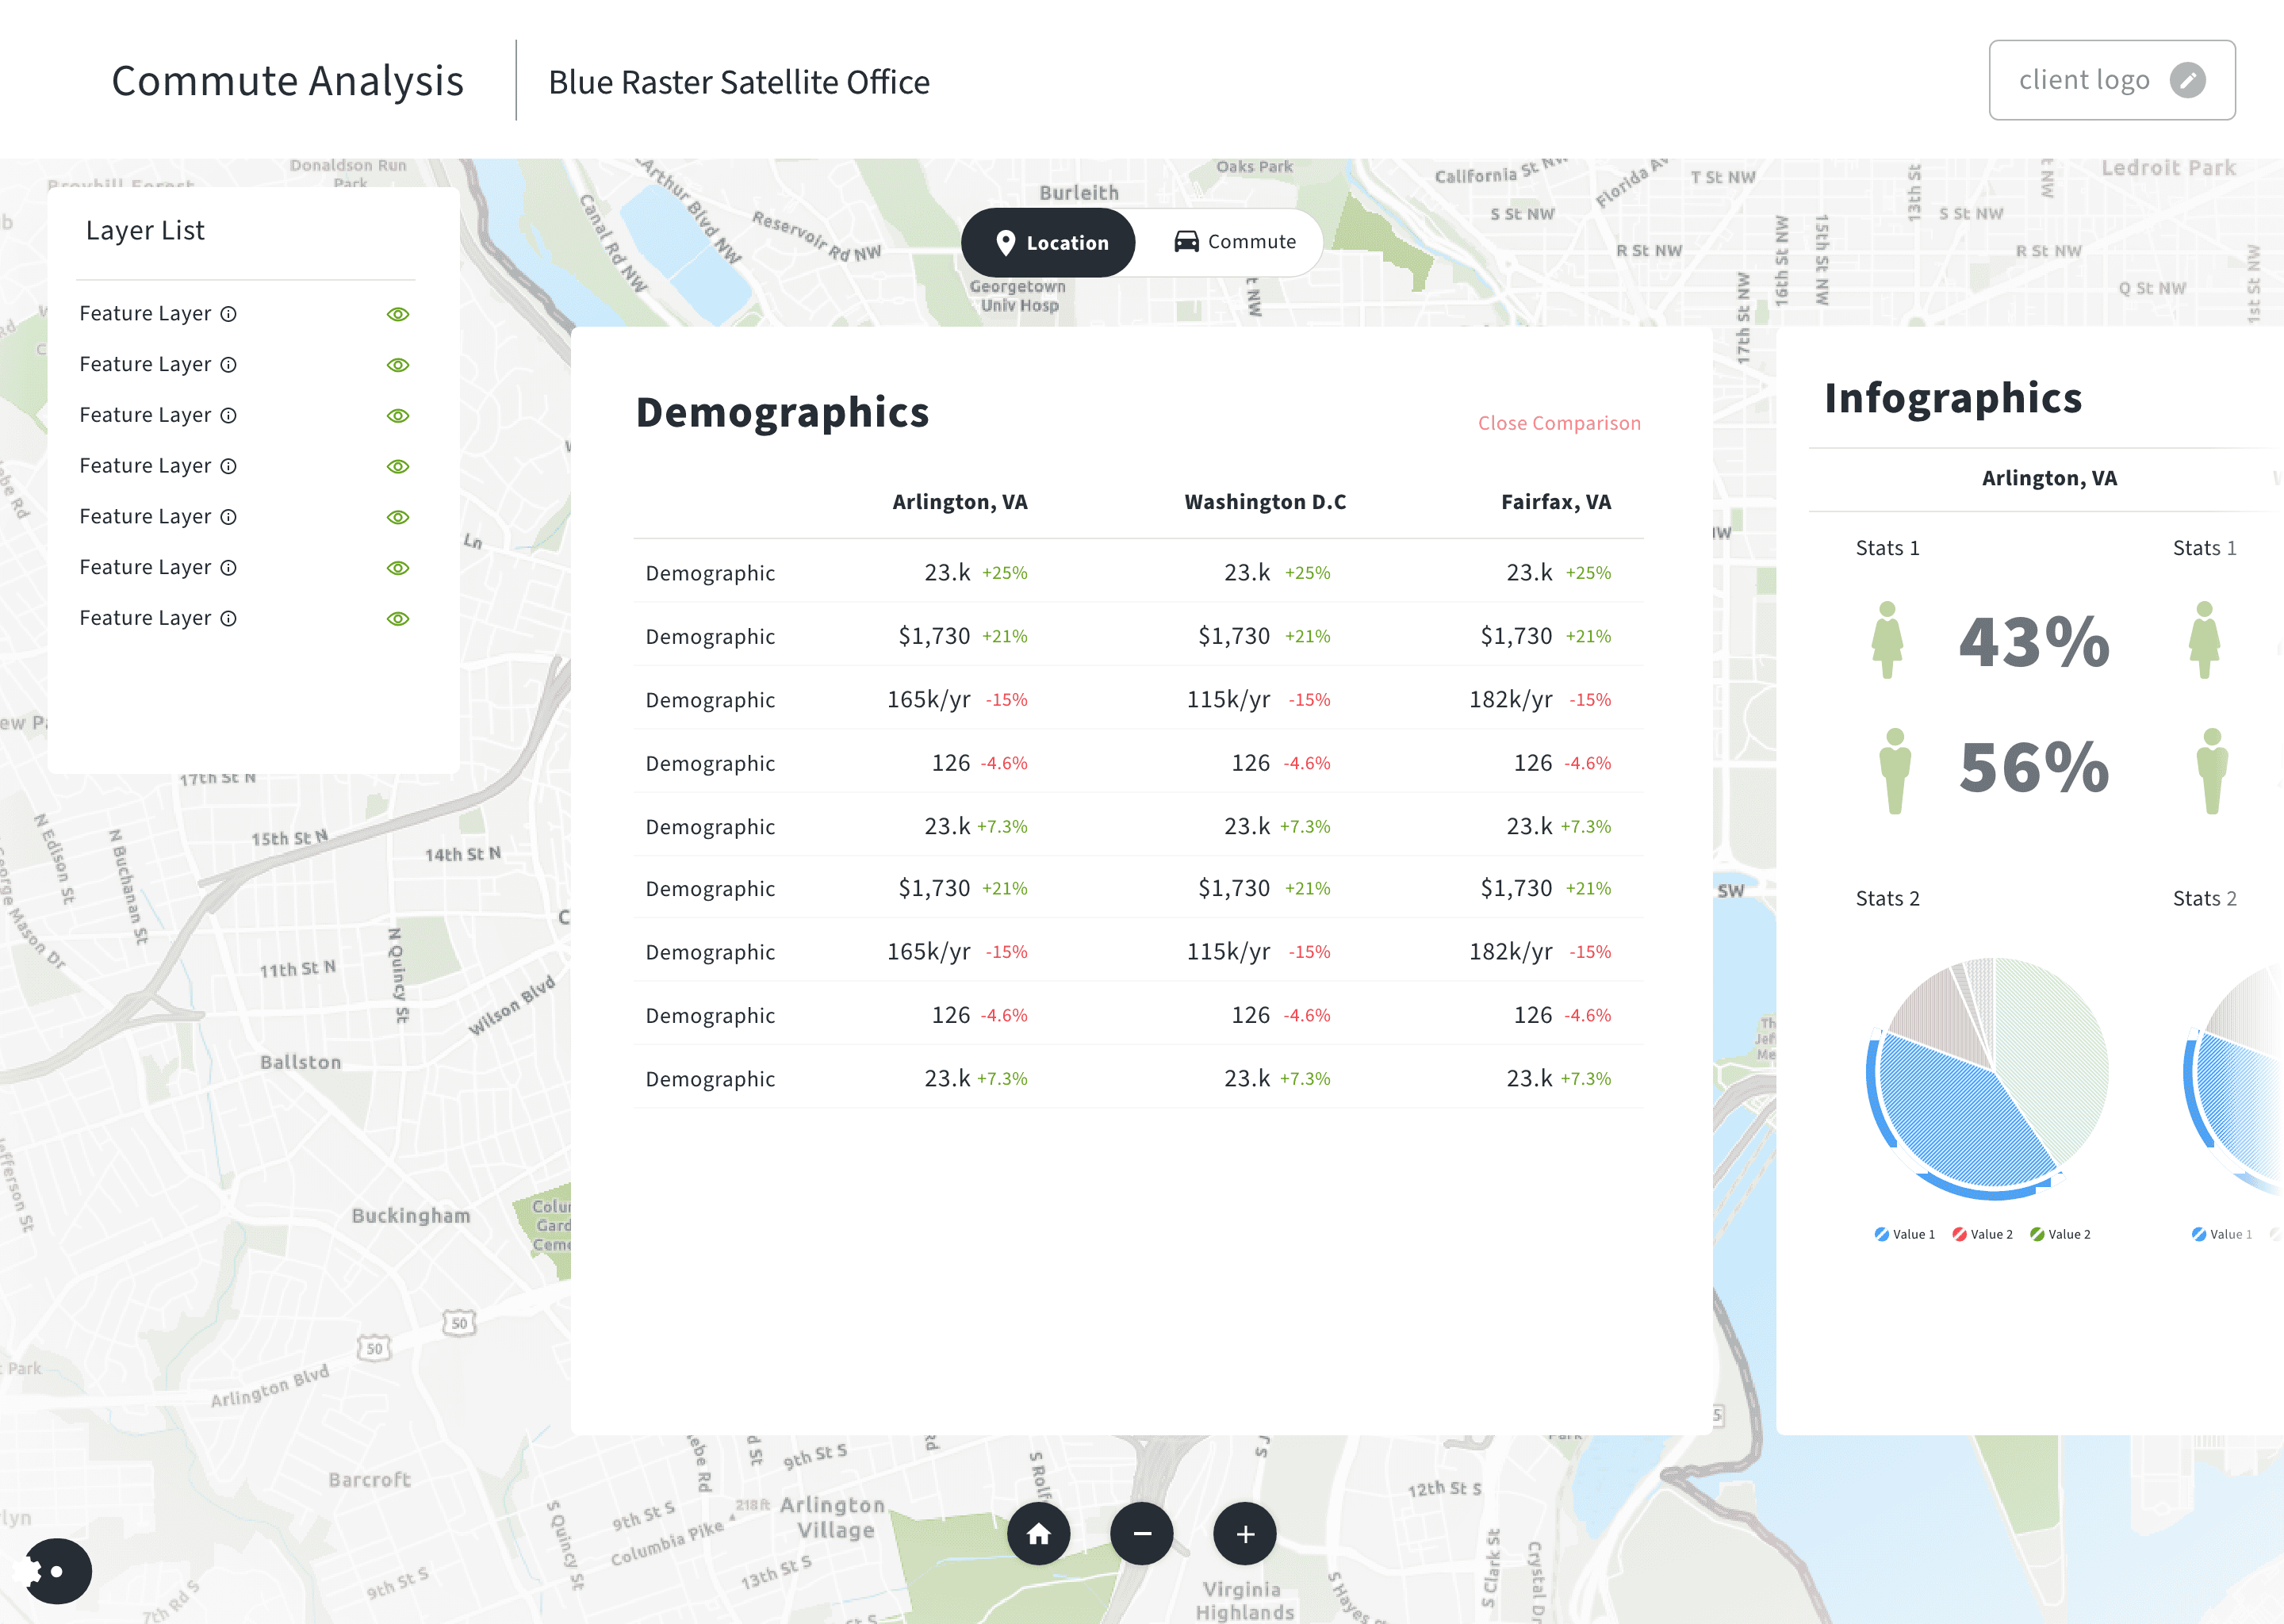Click the Value 2 legend entry under Stats 2
This screenshot has height=1624, width=2284.
[1984, 1233]
